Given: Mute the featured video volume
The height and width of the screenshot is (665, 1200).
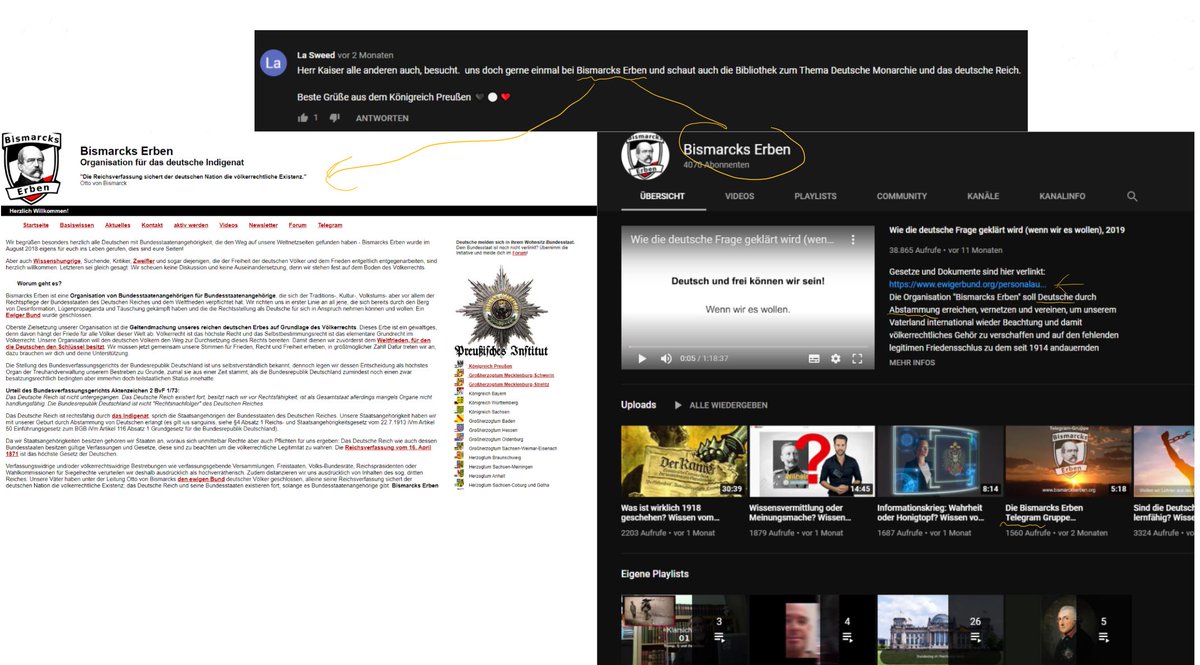Looking at the screenshot, I should pyautogui.click(x=666, y=358).
